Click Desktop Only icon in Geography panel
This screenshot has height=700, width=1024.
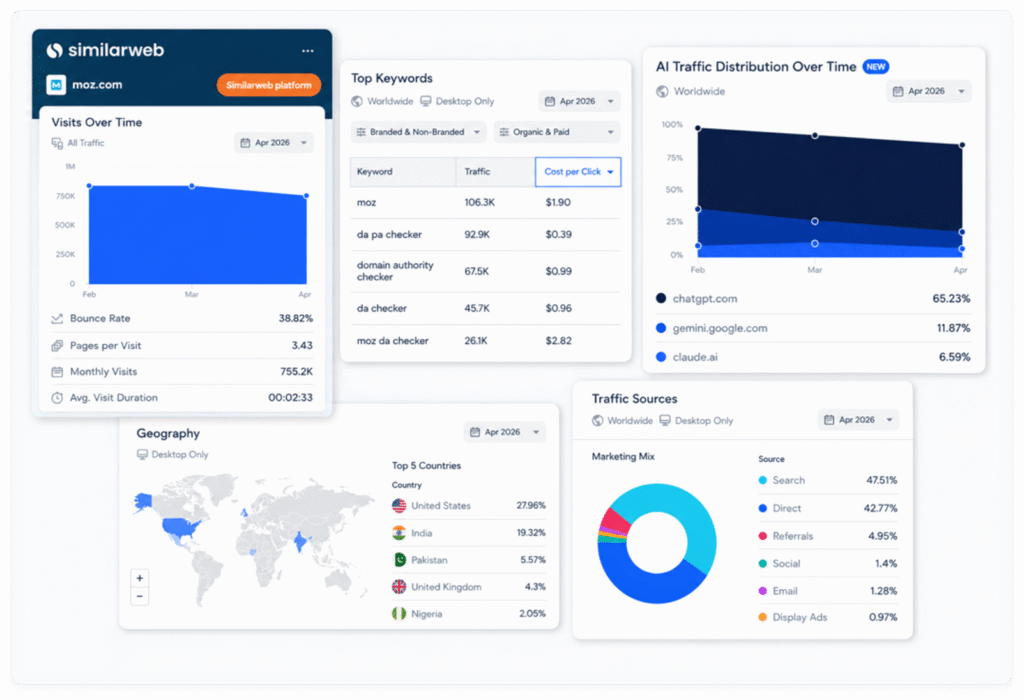[142, 454]
